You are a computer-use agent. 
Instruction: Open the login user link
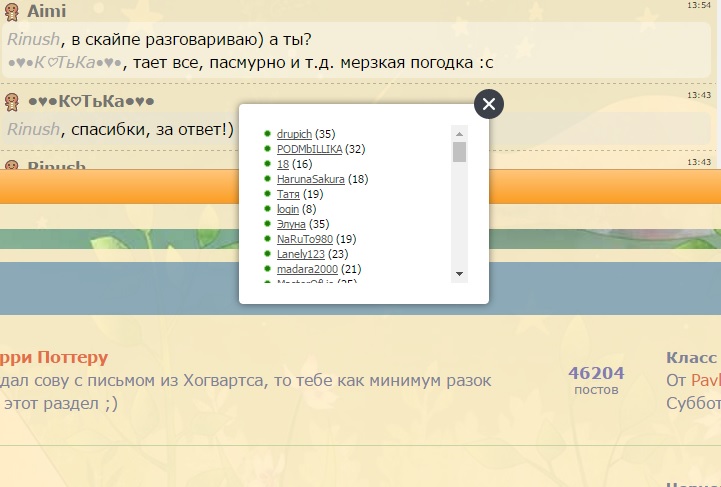pos(288,209)
